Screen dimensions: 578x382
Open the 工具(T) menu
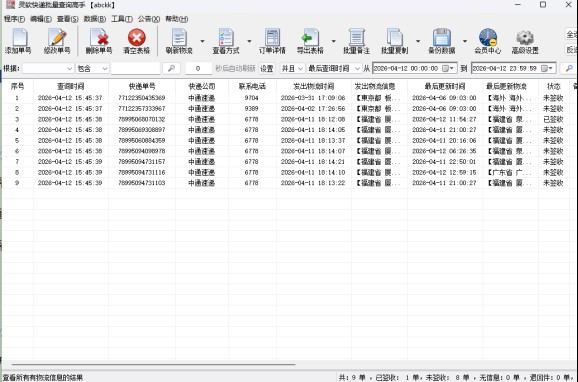click(x=122, y=19)
